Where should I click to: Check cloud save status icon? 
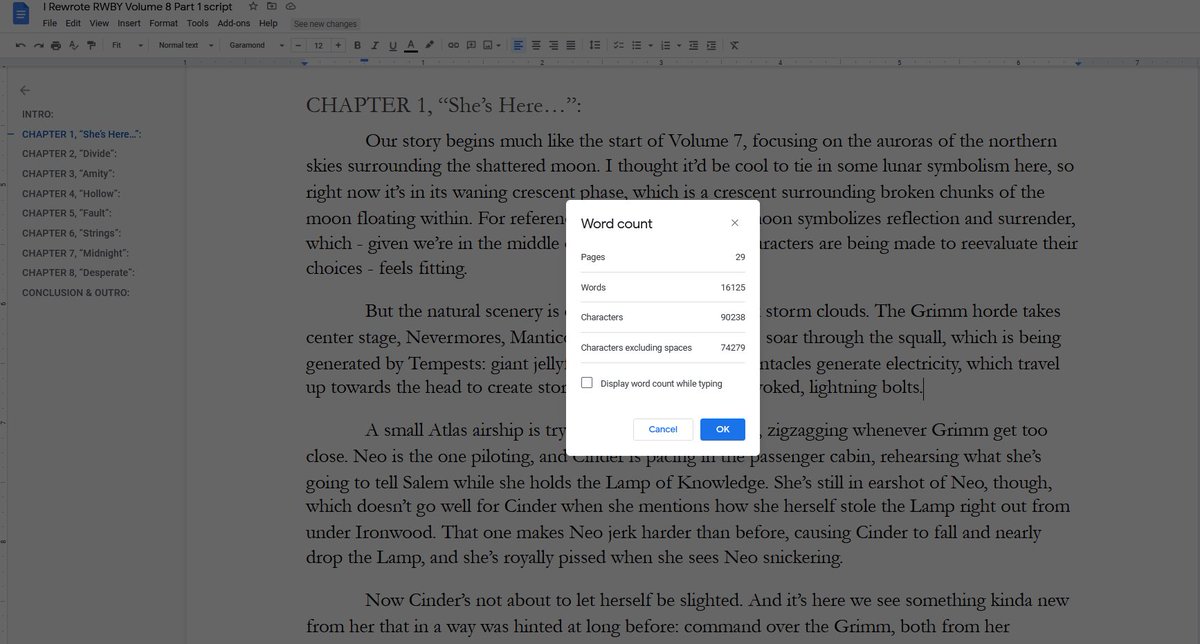click(x=290, y=6)
